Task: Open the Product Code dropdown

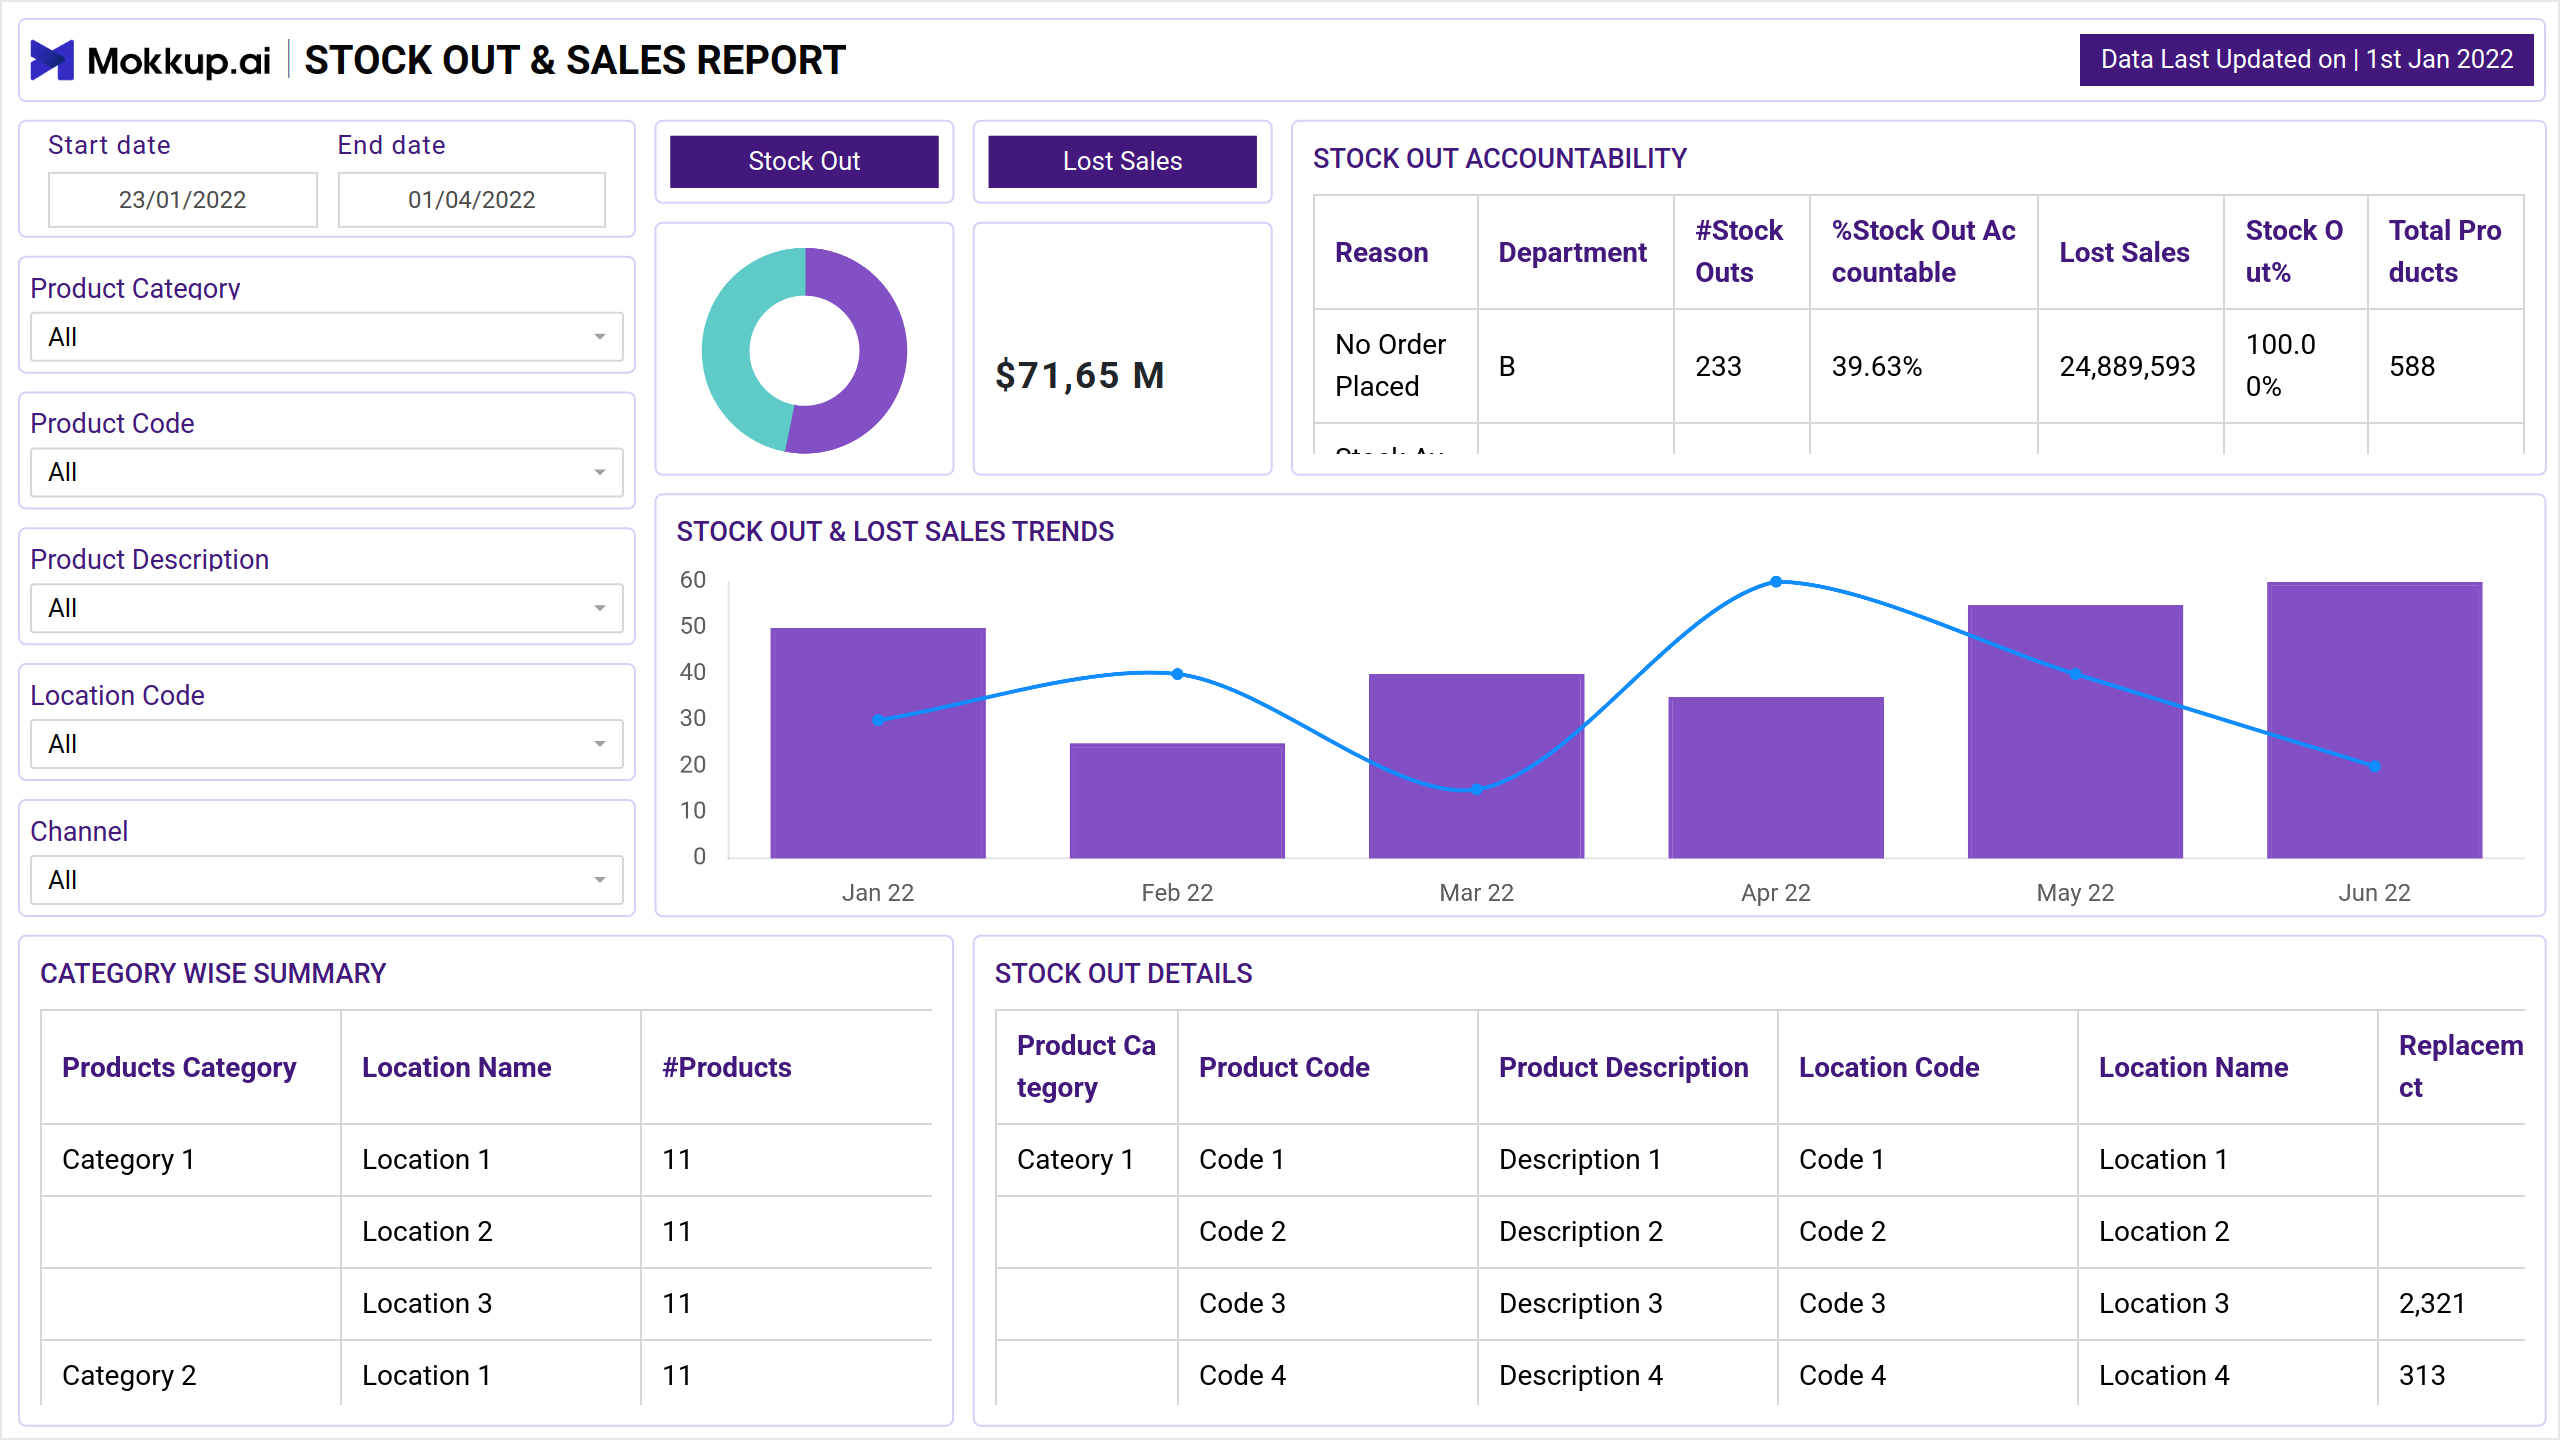Action: (327, 472)
